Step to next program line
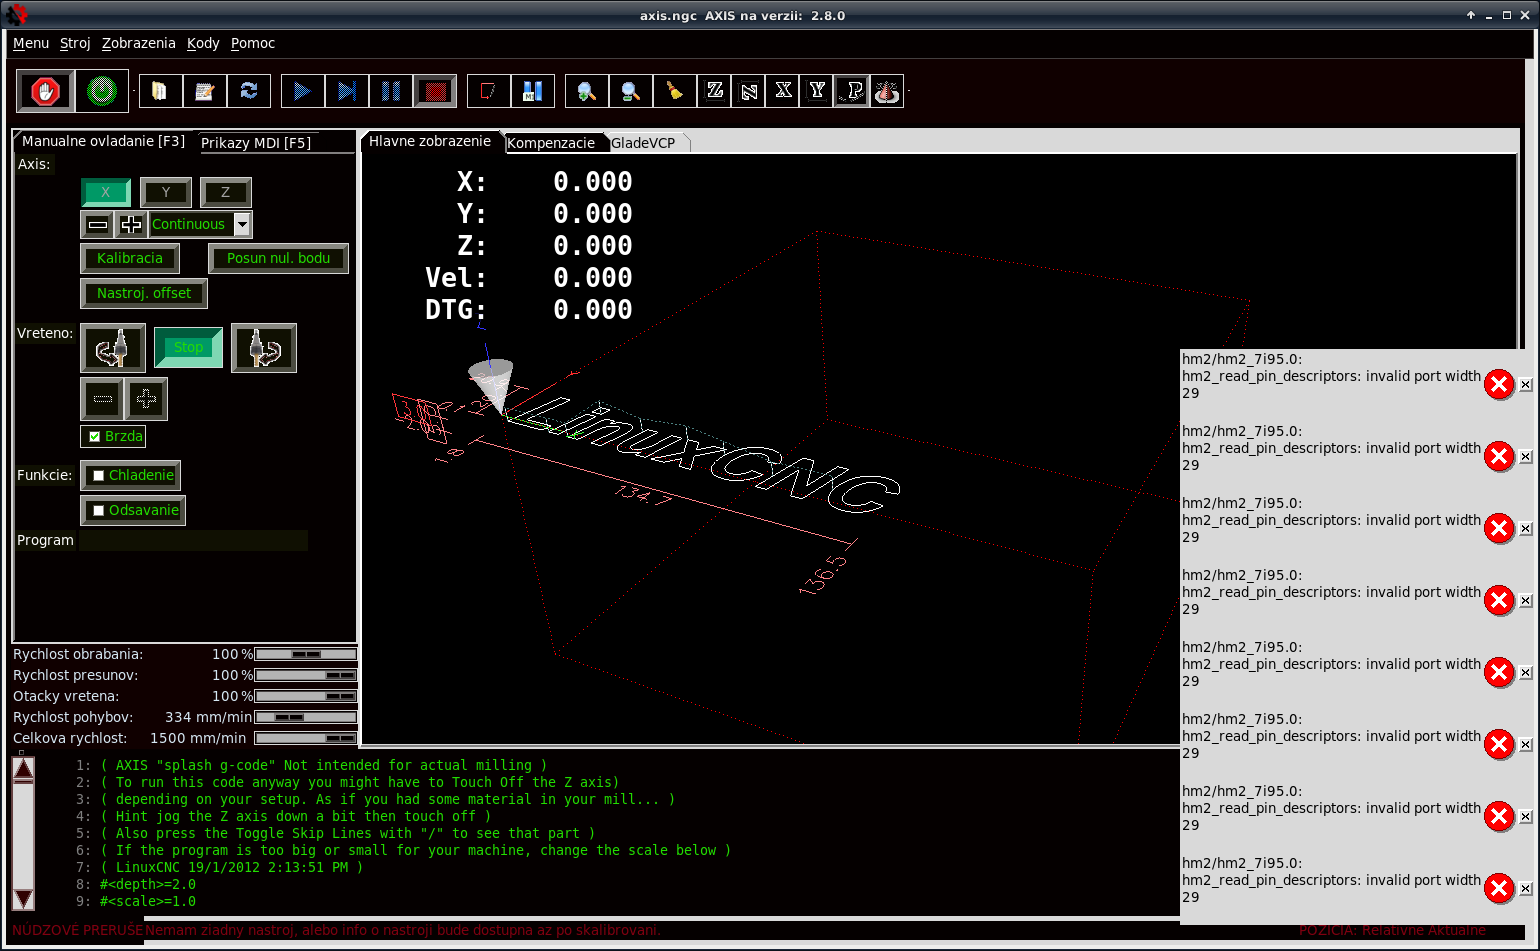 [x=346, y=91]
